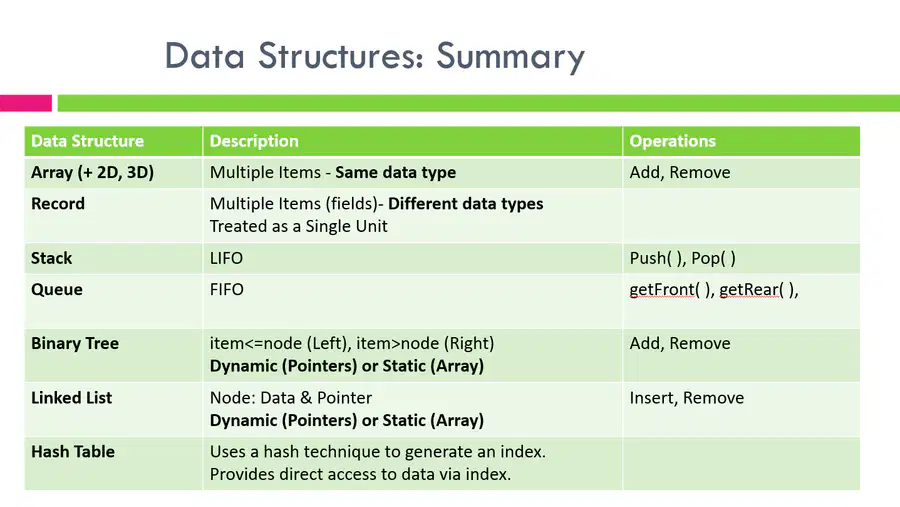Click the FIFO description text
Viewport: 900px width, 507px height.
[x=227, y=289]
